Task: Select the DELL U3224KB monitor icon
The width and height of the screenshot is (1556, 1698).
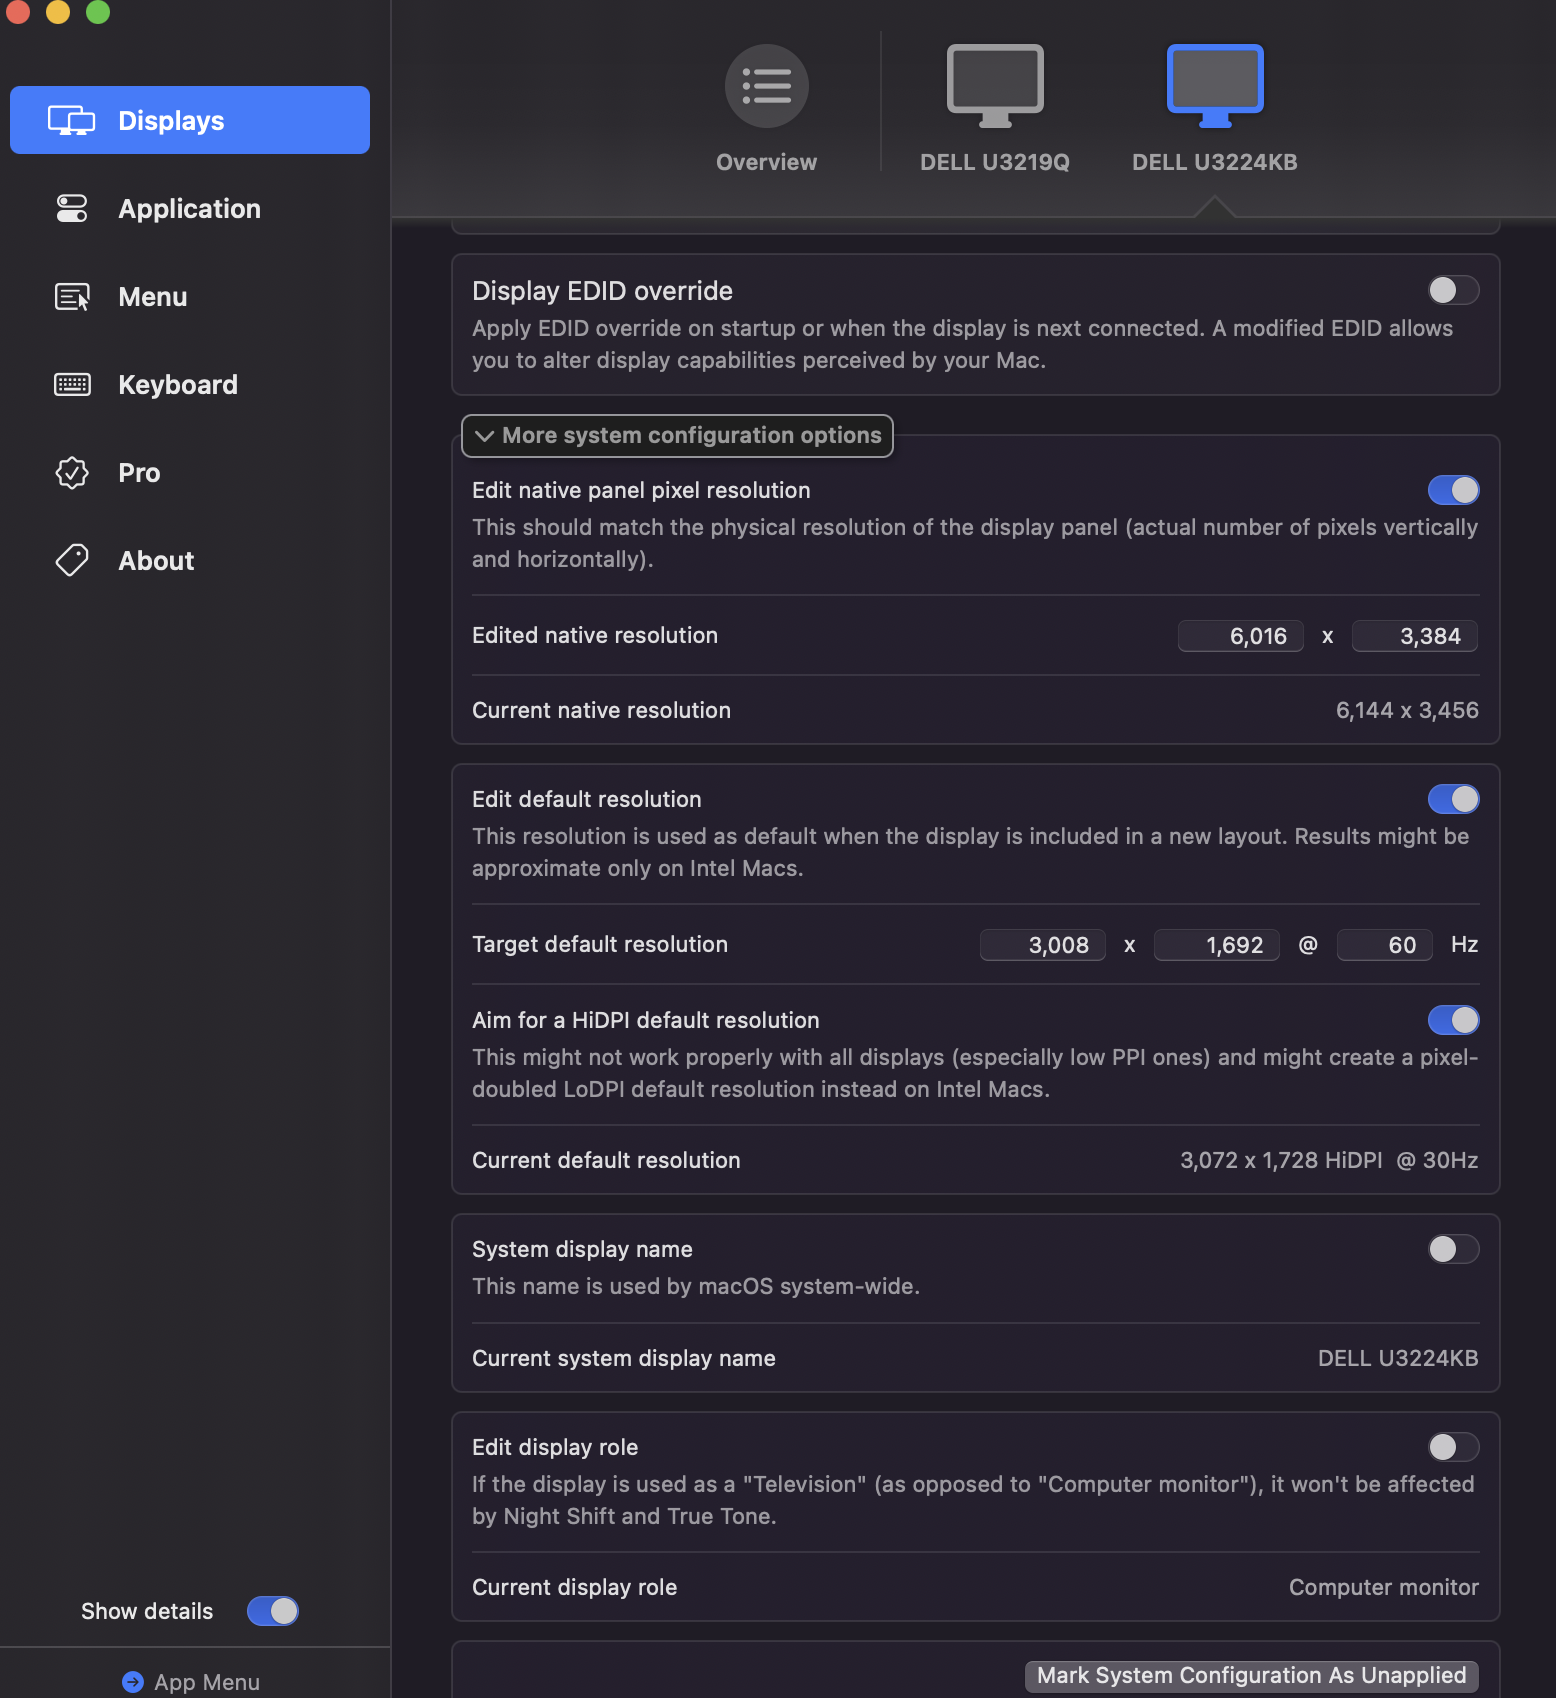Action: coord(1214,86)
